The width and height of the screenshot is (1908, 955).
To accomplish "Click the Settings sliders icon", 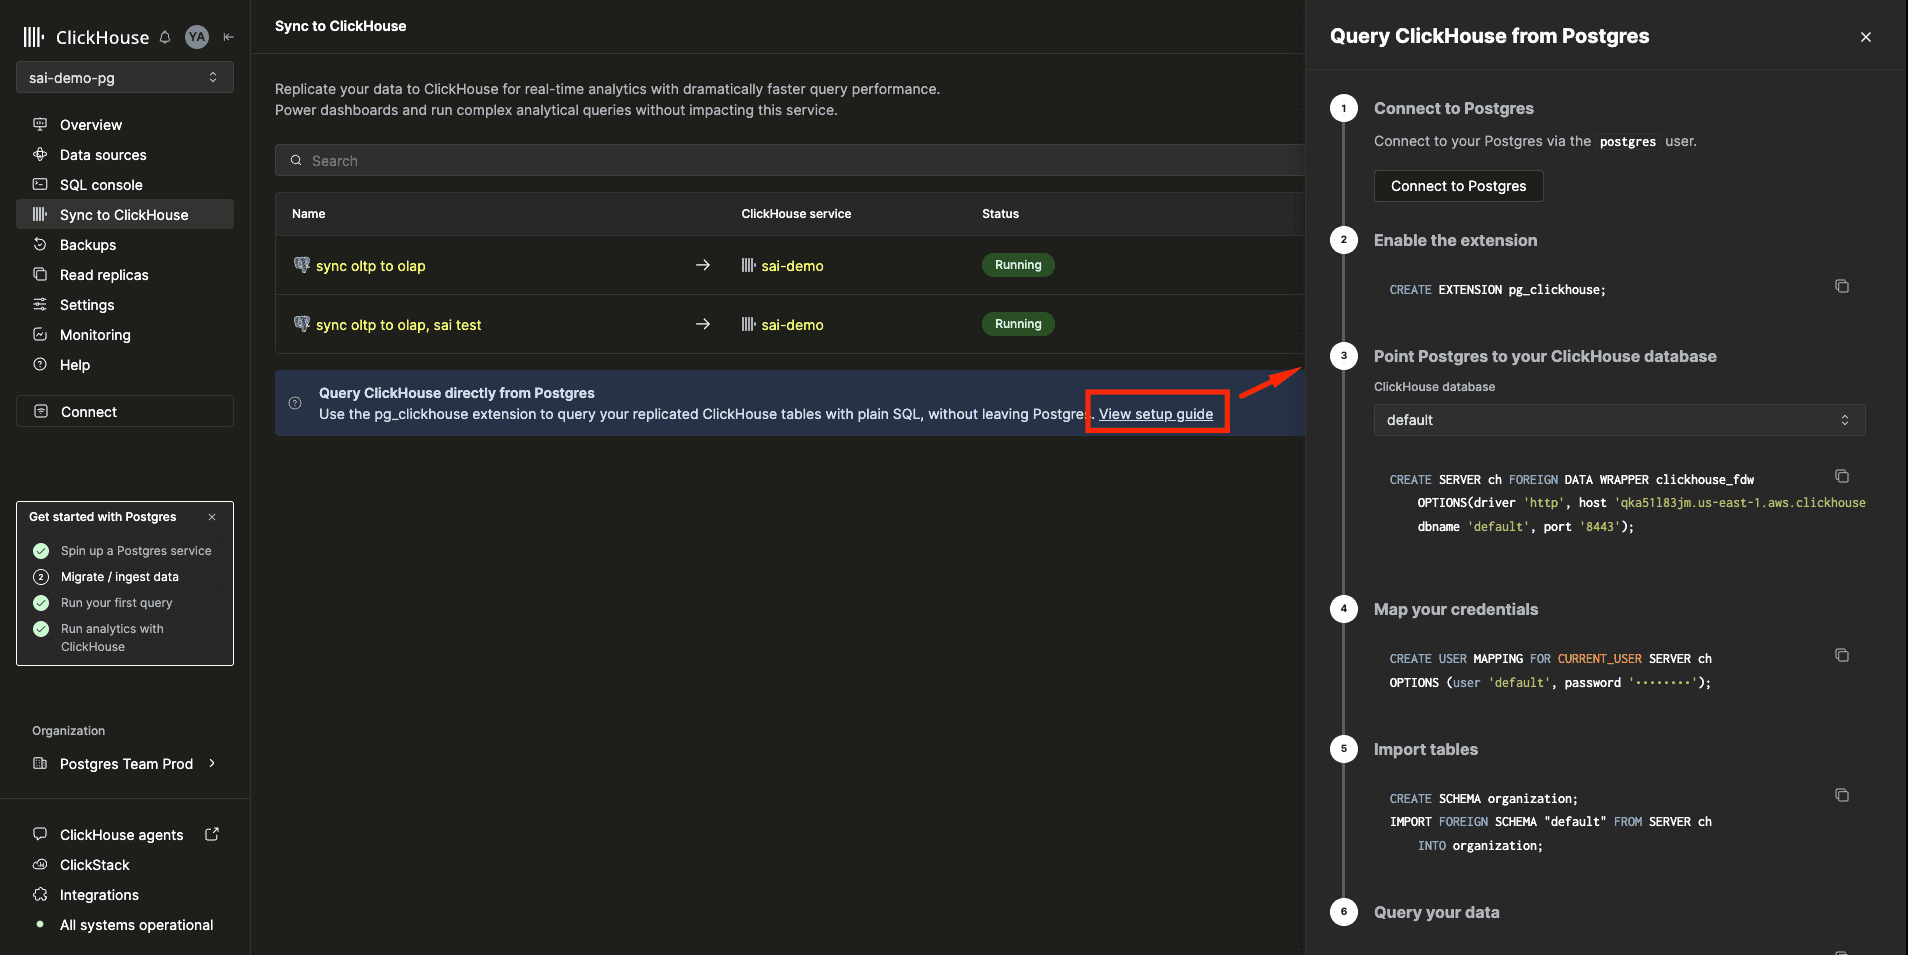I will 40,304.
